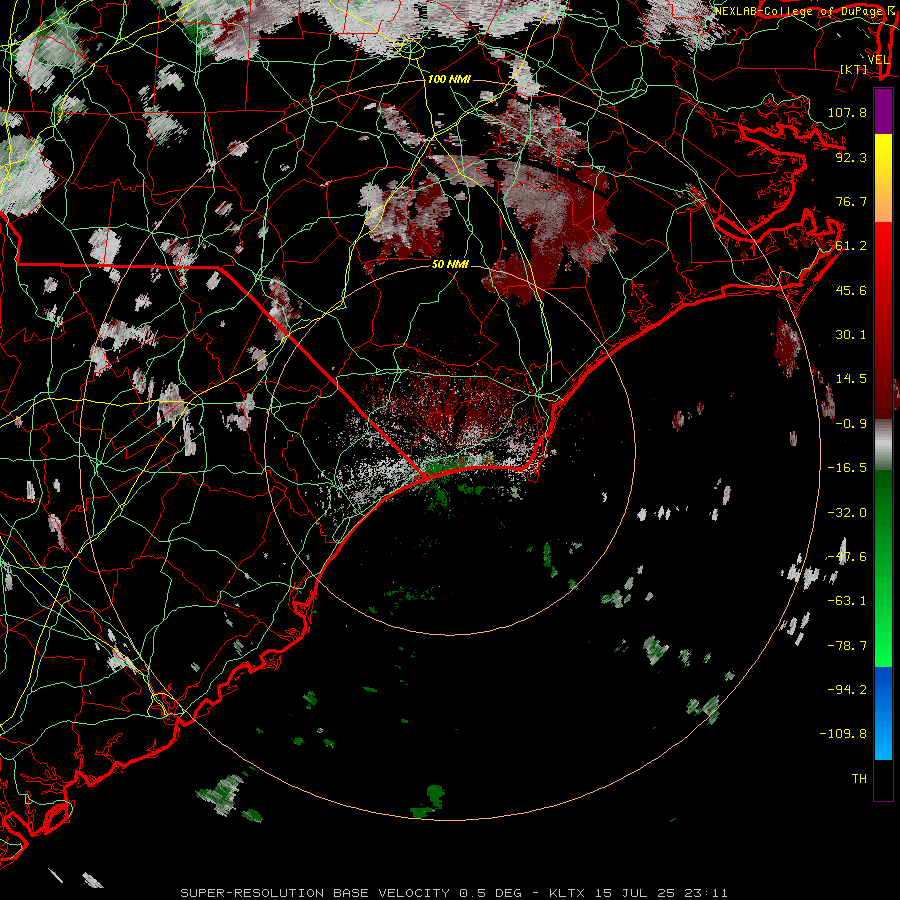Click the -78.7 scale value

847,645
